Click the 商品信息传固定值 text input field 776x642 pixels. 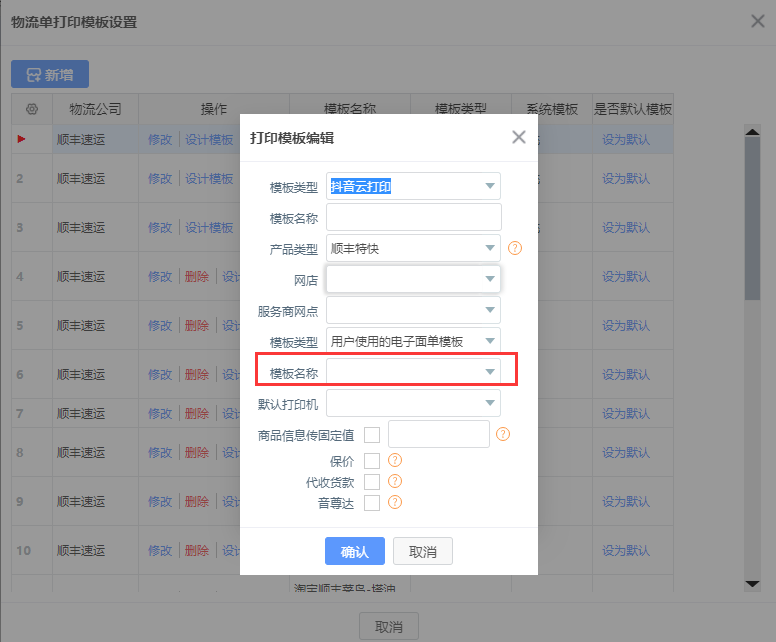tap(439, 434)
